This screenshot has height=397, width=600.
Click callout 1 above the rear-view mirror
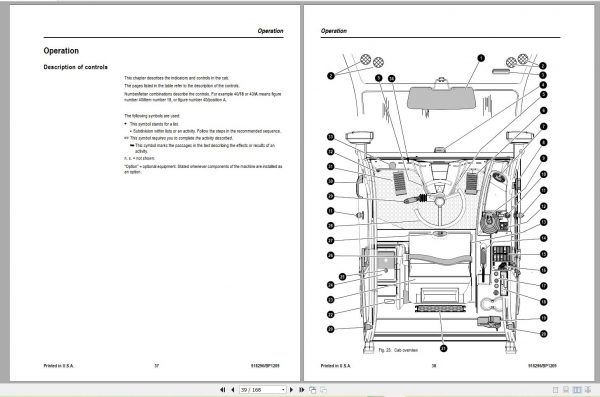[481, 58]
